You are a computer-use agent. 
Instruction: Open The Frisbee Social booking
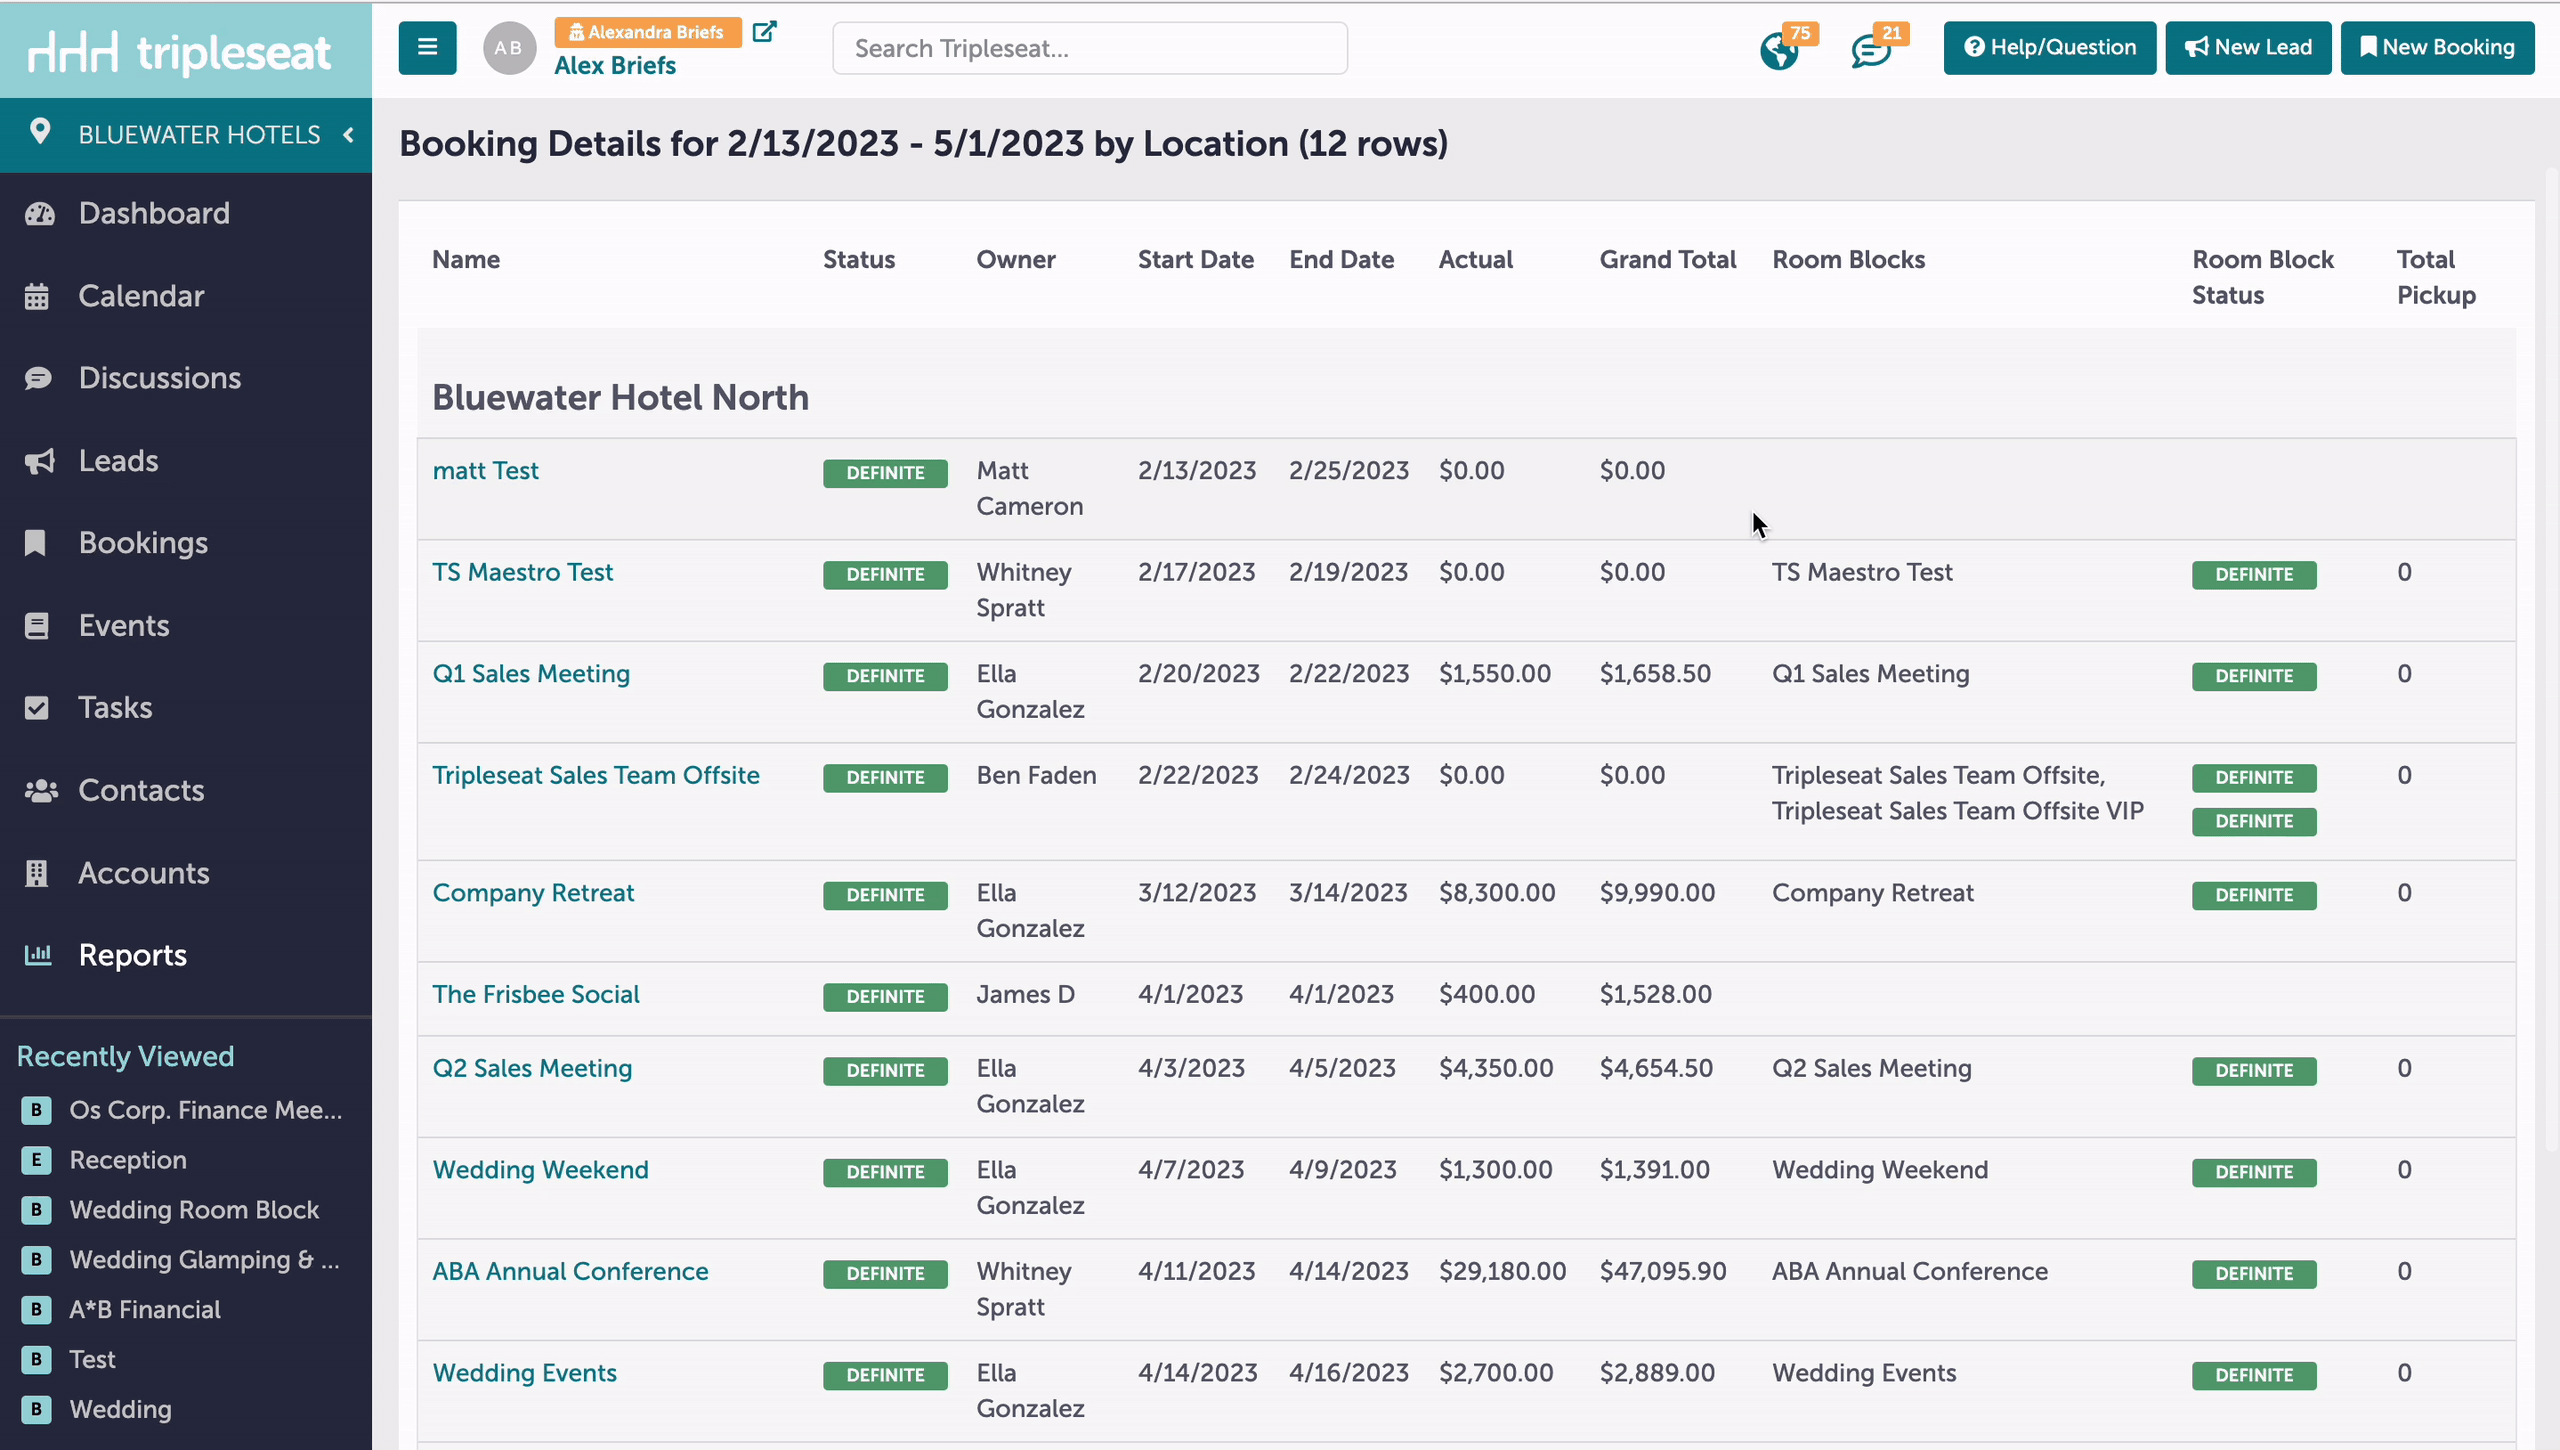(x=536, y=995)
